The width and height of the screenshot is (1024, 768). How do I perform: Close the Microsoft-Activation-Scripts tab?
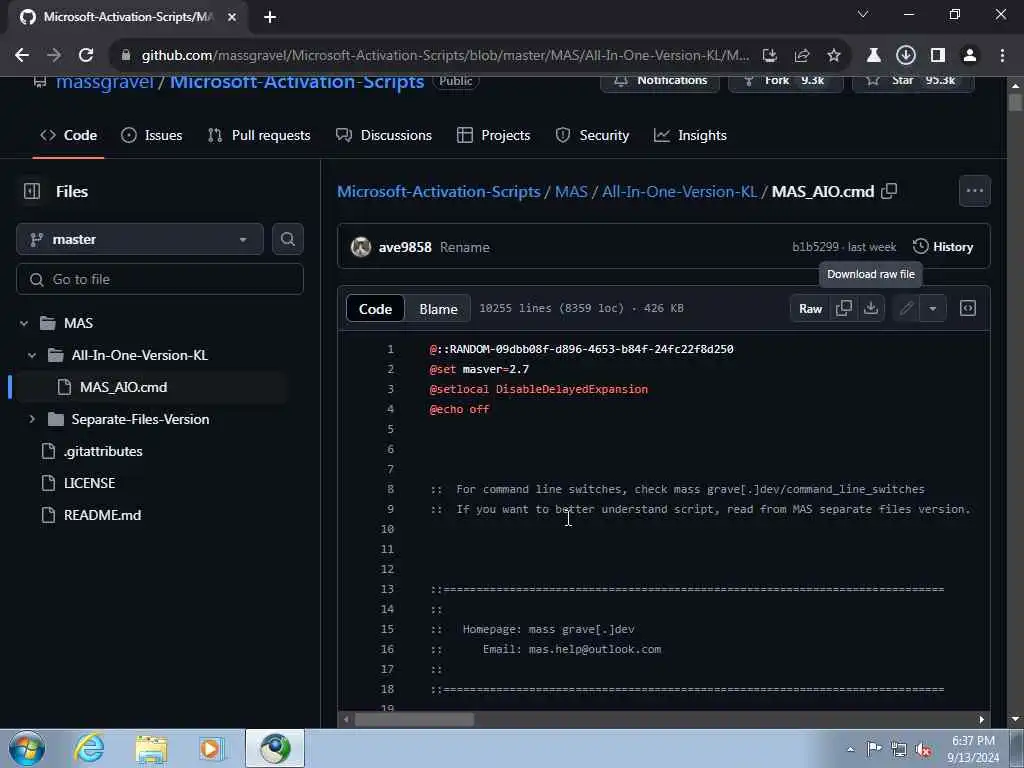tap(231, 17)
